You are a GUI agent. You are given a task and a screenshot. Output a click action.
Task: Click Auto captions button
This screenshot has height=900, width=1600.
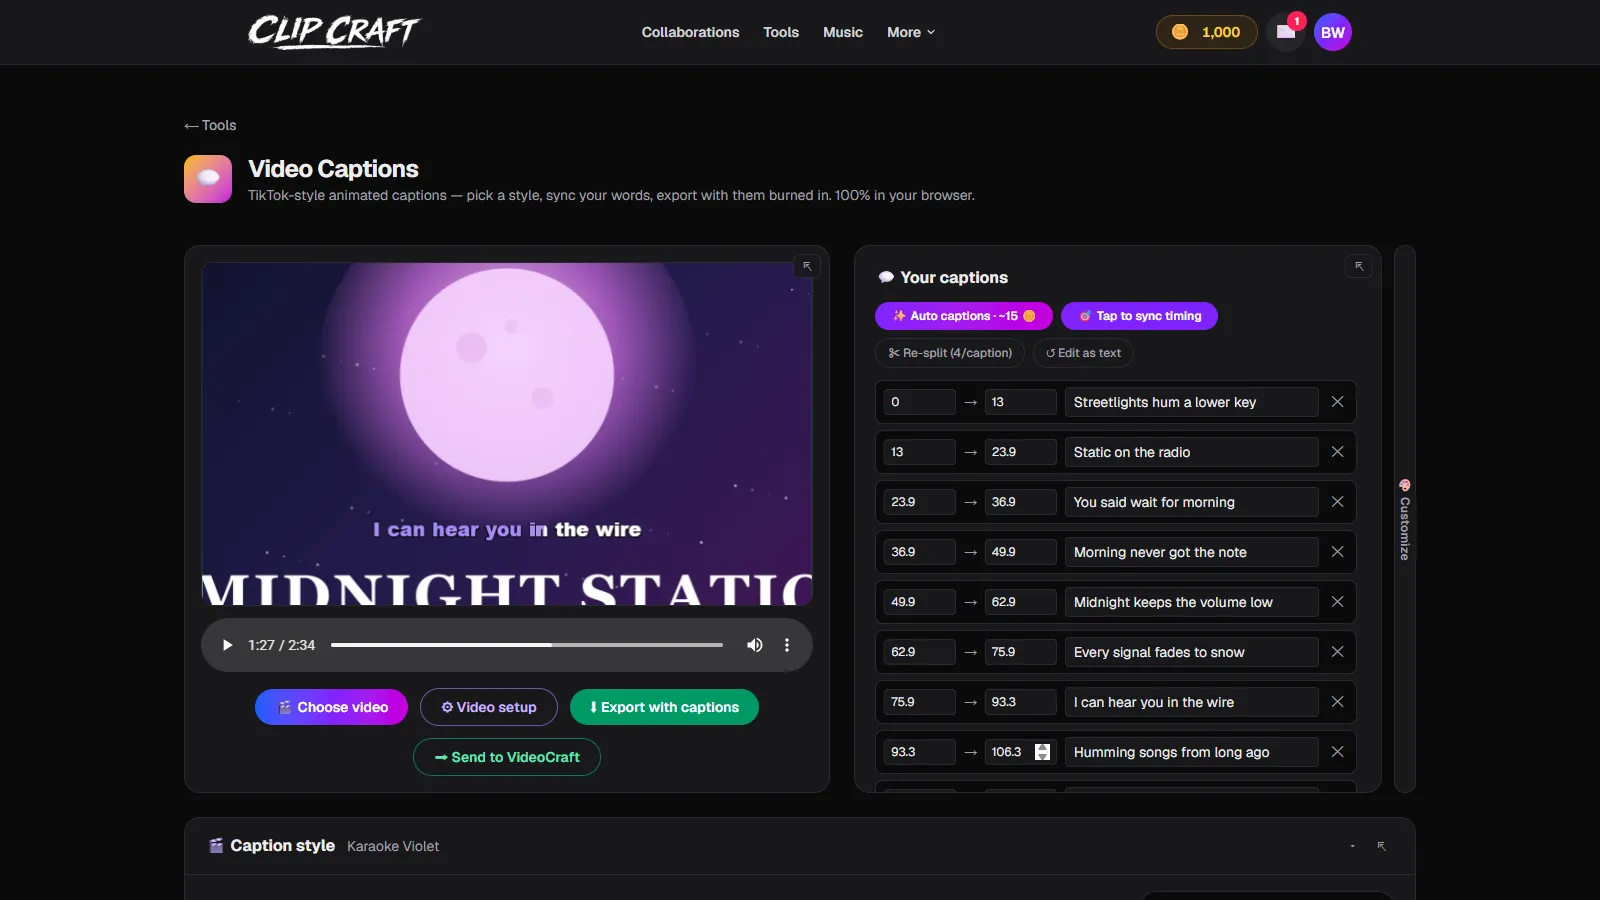click(x=964, y=316)
